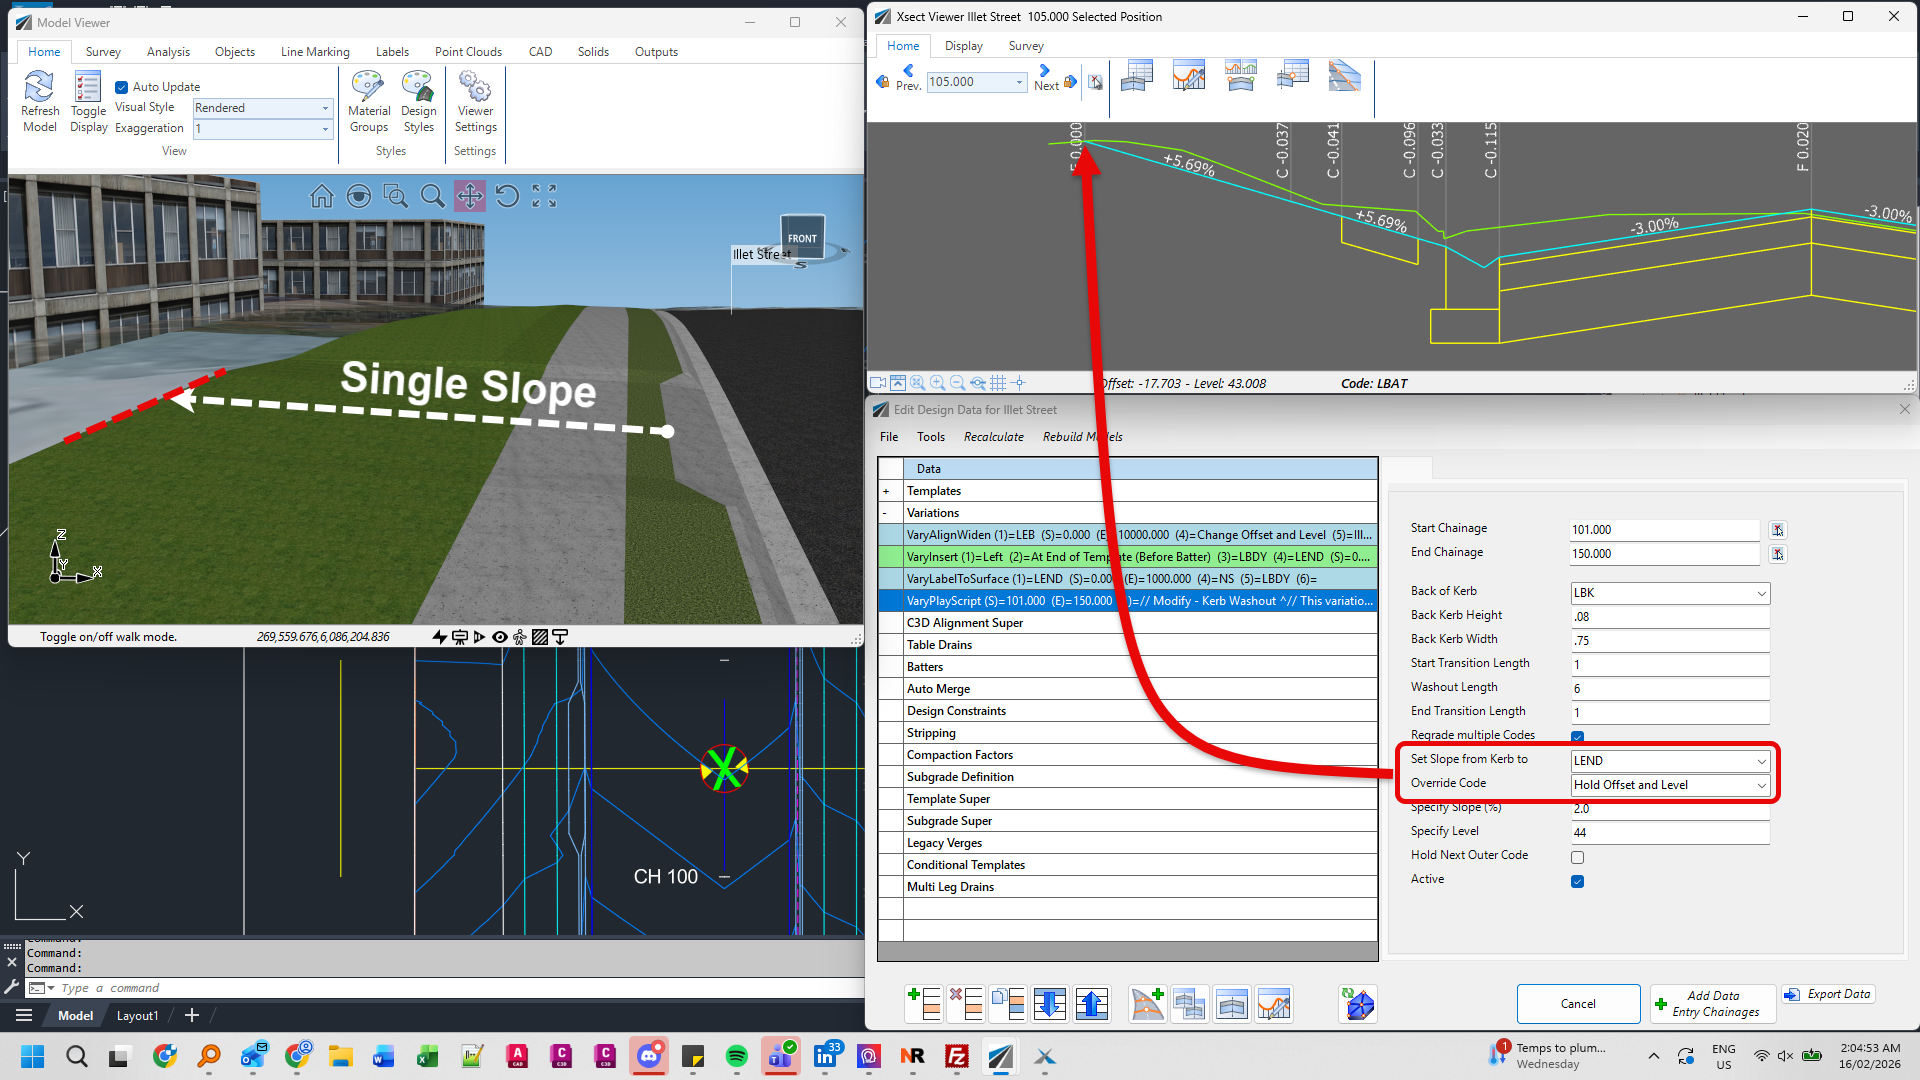
Task: Switch to the Line Marking ribbon tab
Action: (x=315, y=52)
